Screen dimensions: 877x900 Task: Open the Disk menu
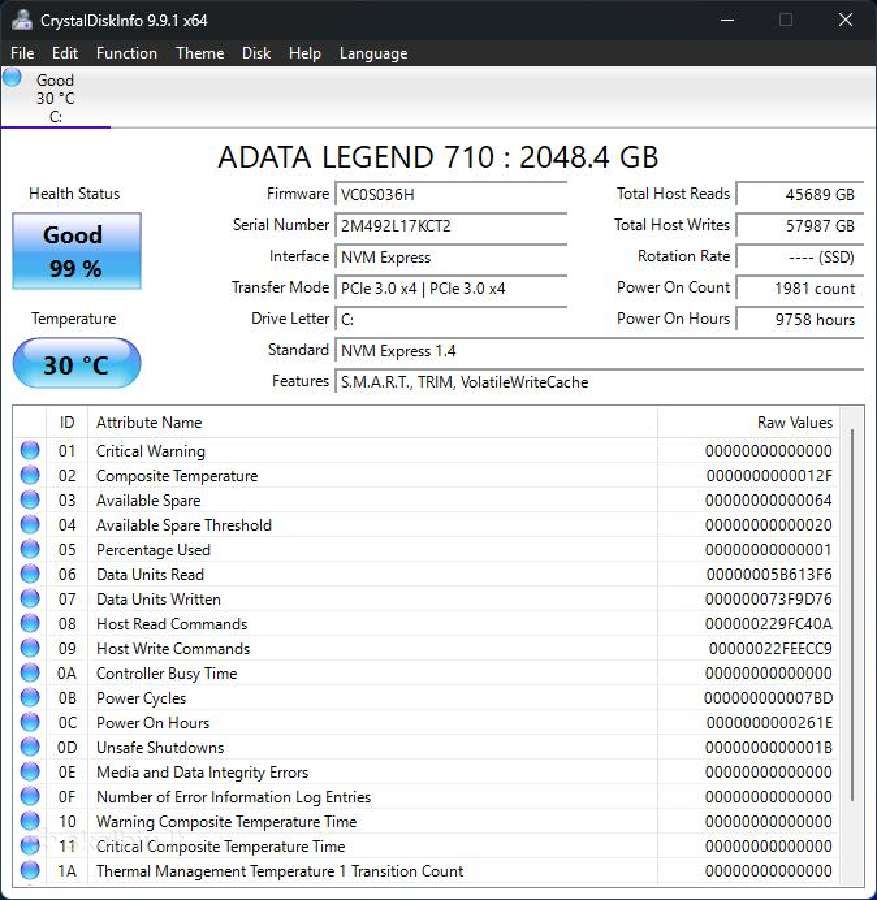click(x=256, y=53)
